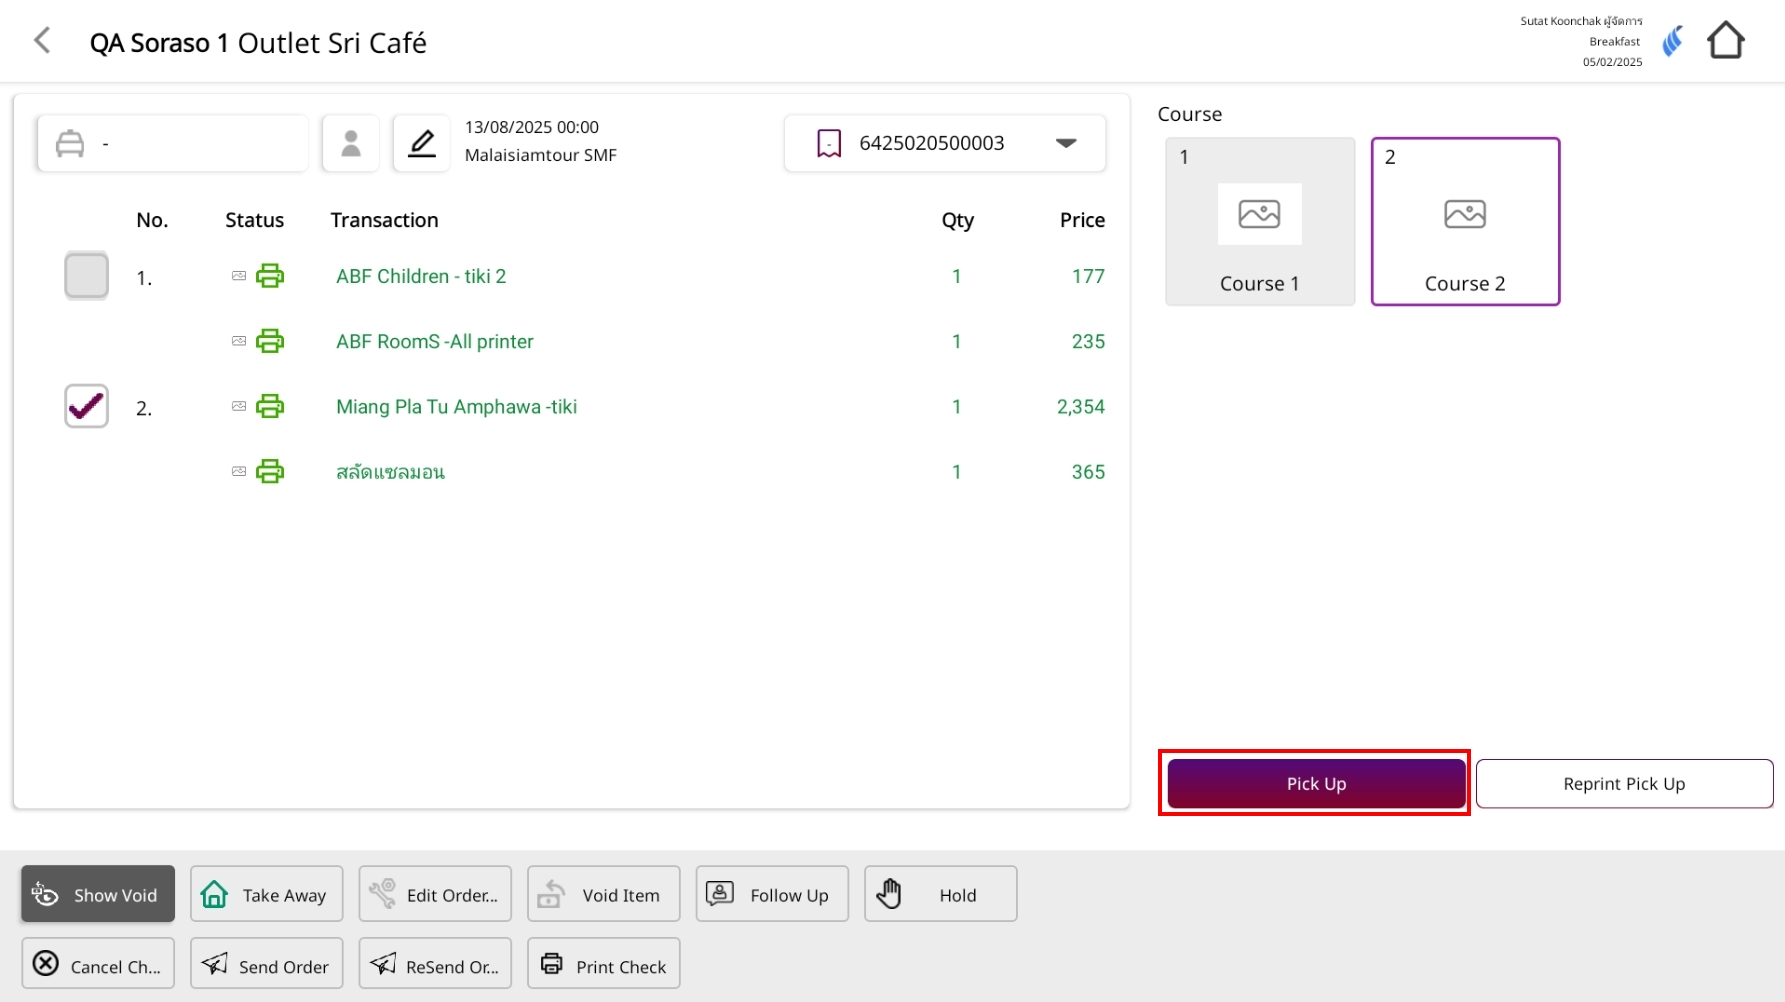The width and height of the screenshot is (1785, 1002).
Task: Select the Course 1 tile
Action: pos(1259,221)
